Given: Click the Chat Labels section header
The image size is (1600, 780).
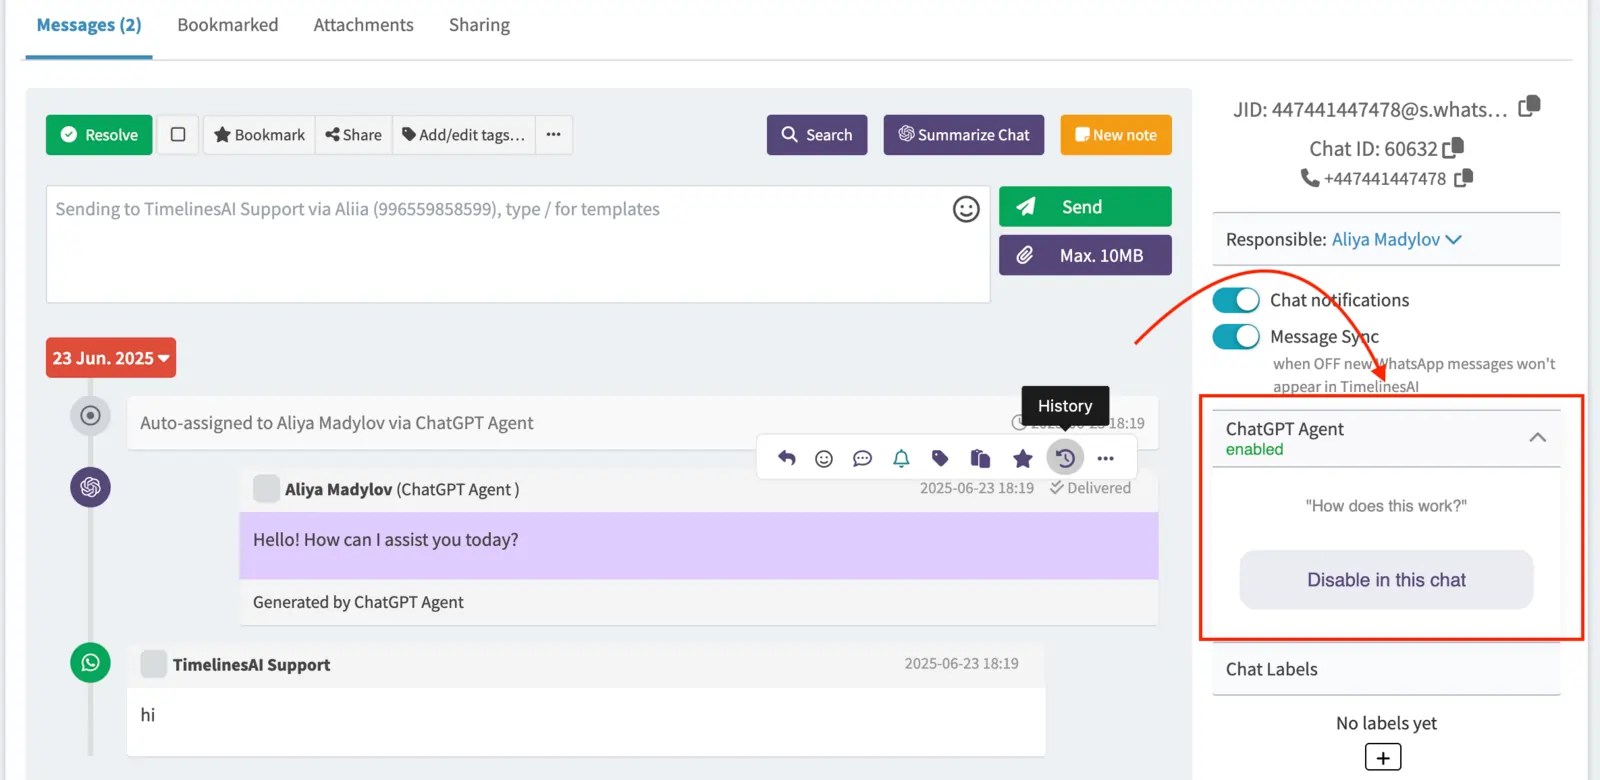Looking at the screenshot, I should pyautogui.click(x=1386, y=669).
